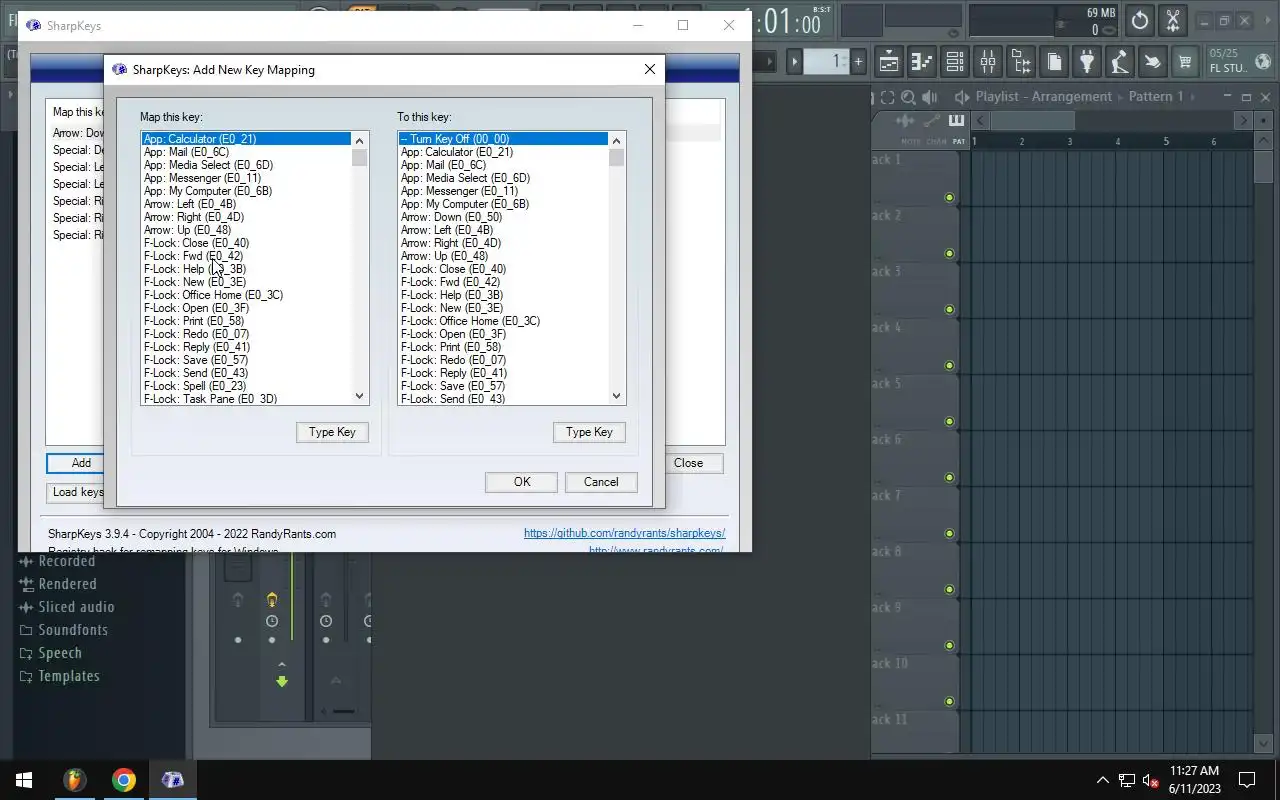Screen dimensions: 1280x800
Task: Mute Track 5 with its green light
Action: coord(949,421)
